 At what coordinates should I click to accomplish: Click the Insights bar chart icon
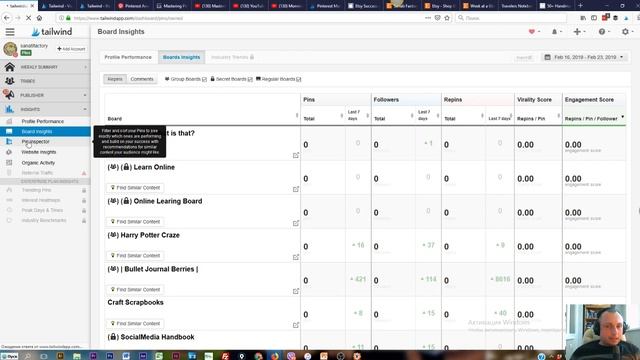pyautogui.click(x=9, y=109)
